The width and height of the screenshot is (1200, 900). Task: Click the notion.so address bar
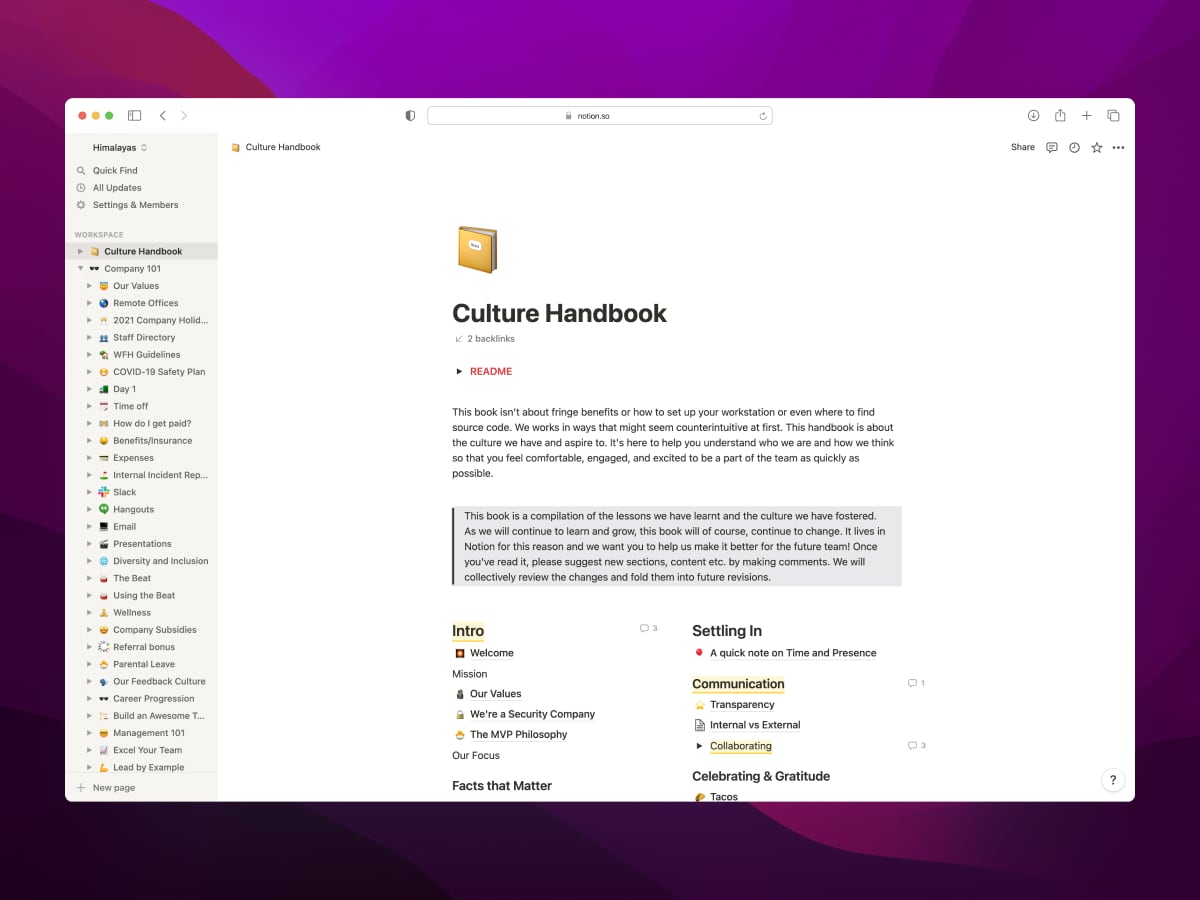[599, 116]
